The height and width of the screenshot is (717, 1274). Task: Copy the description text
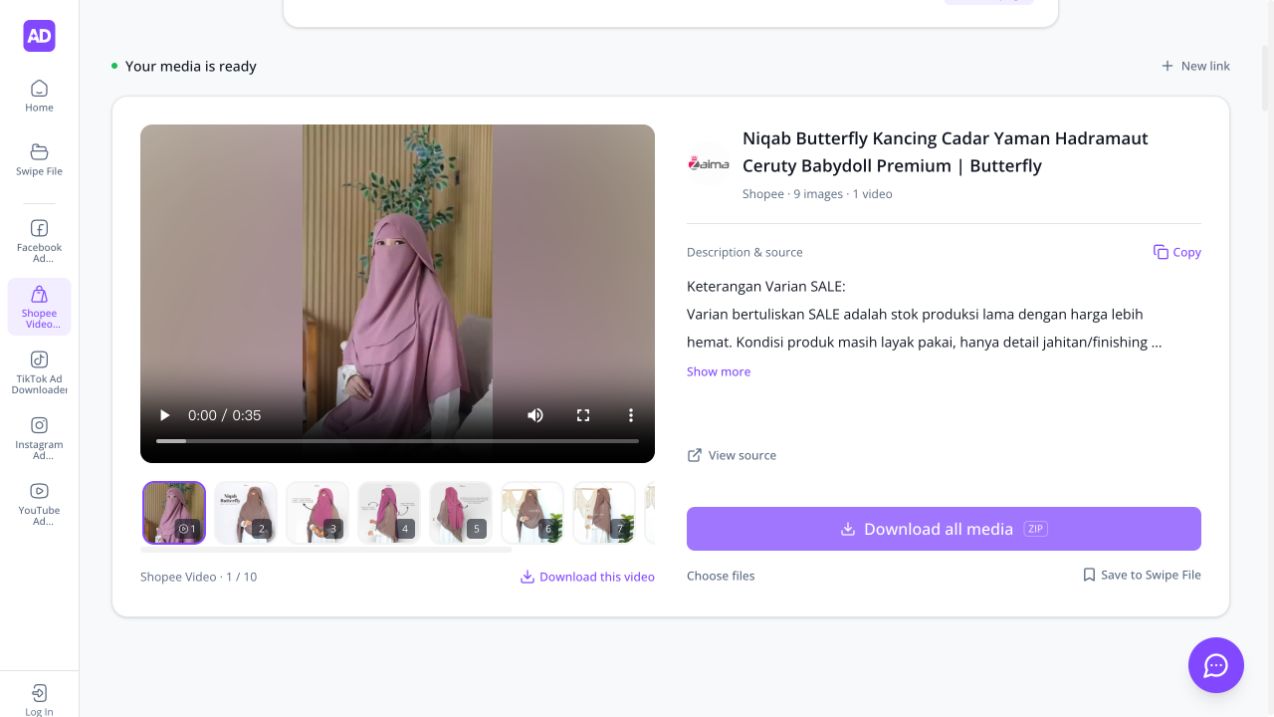(x=1177, y=252)
